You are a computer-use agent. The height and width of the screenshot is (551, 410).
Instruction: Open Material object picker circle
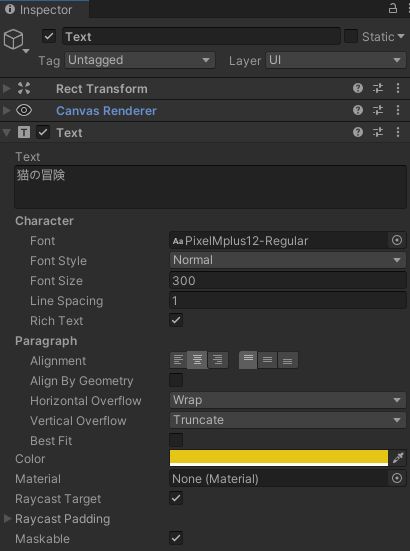pyautogui.click(x=397, y=478)
